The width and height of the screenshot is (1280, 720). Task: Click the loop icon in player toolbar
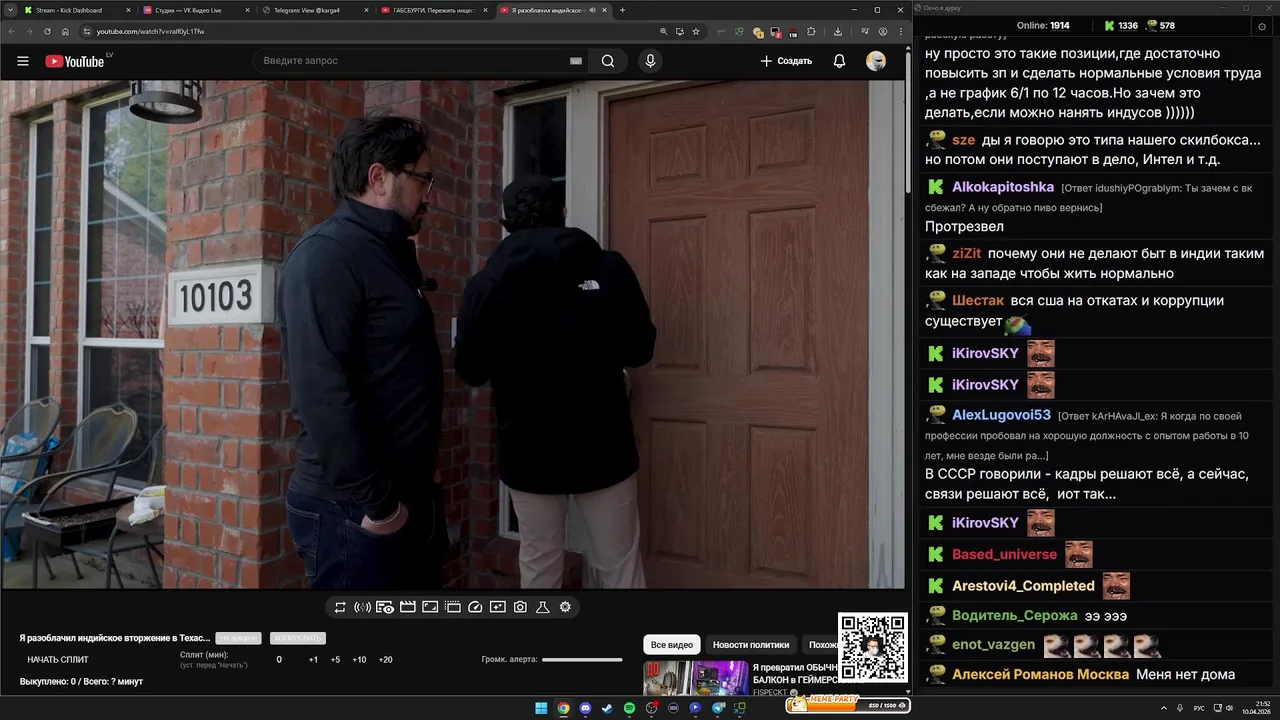click(340, 607)
